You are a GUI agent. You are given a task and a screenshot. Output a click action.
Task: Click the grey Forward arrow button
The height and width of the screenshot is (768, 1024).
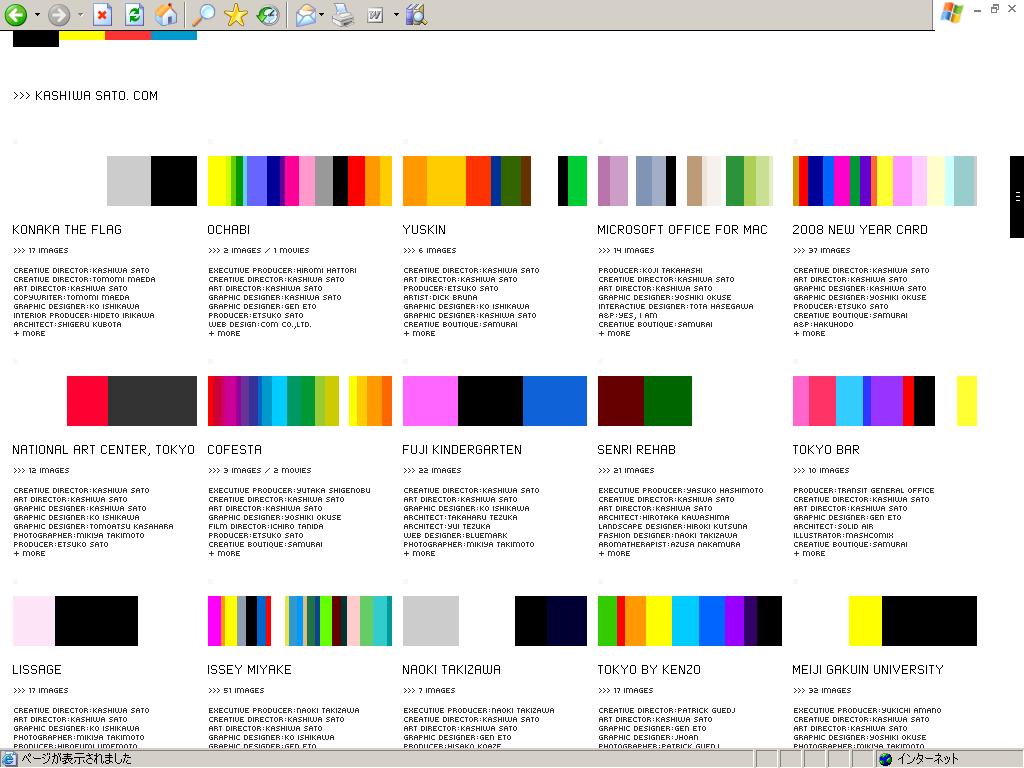(59, 14)
